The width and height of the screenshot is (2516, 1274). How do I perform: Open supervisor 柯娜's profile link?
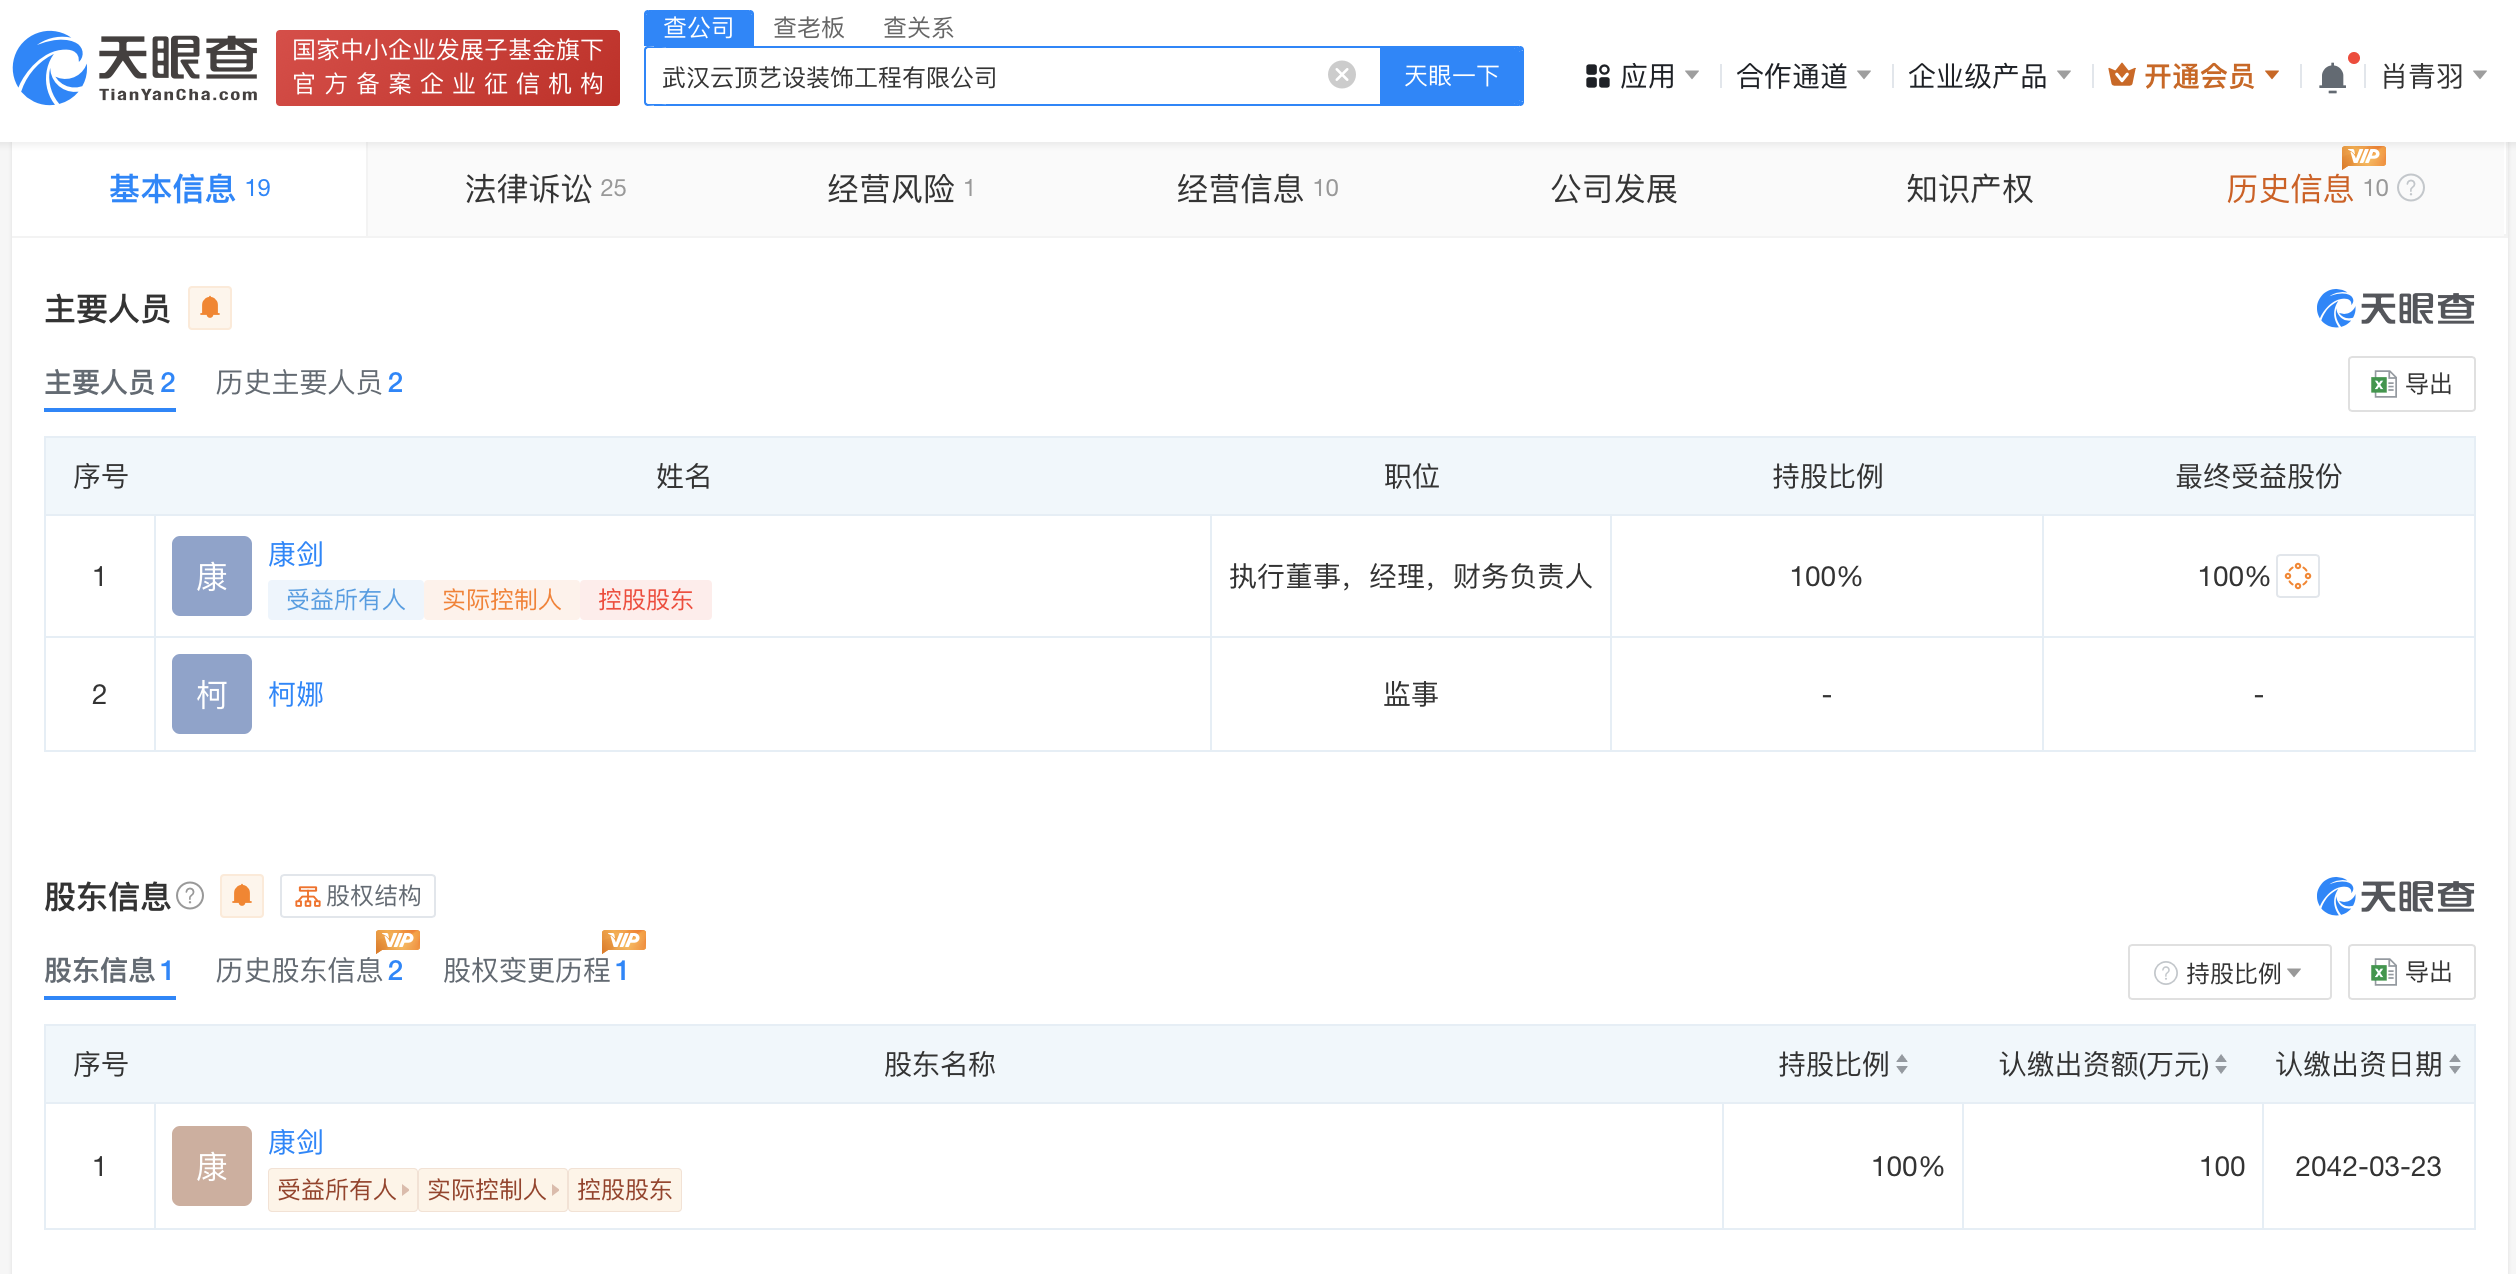click(297, 694)
